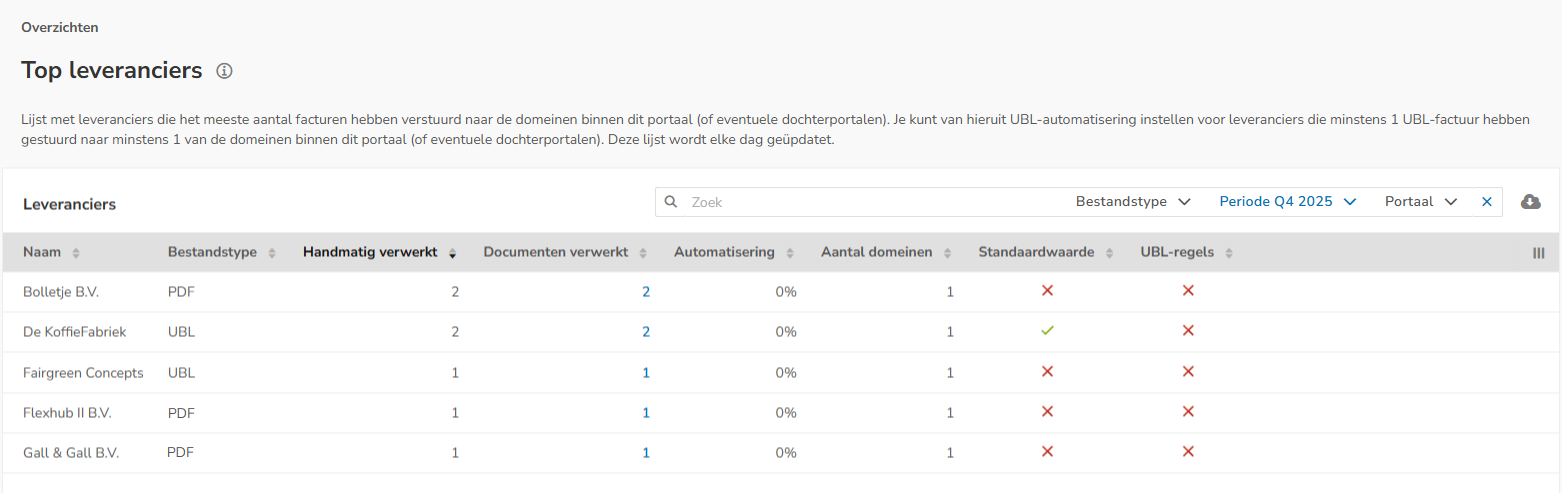Open the Bestandstype filter dropdown

(1133, 202)
